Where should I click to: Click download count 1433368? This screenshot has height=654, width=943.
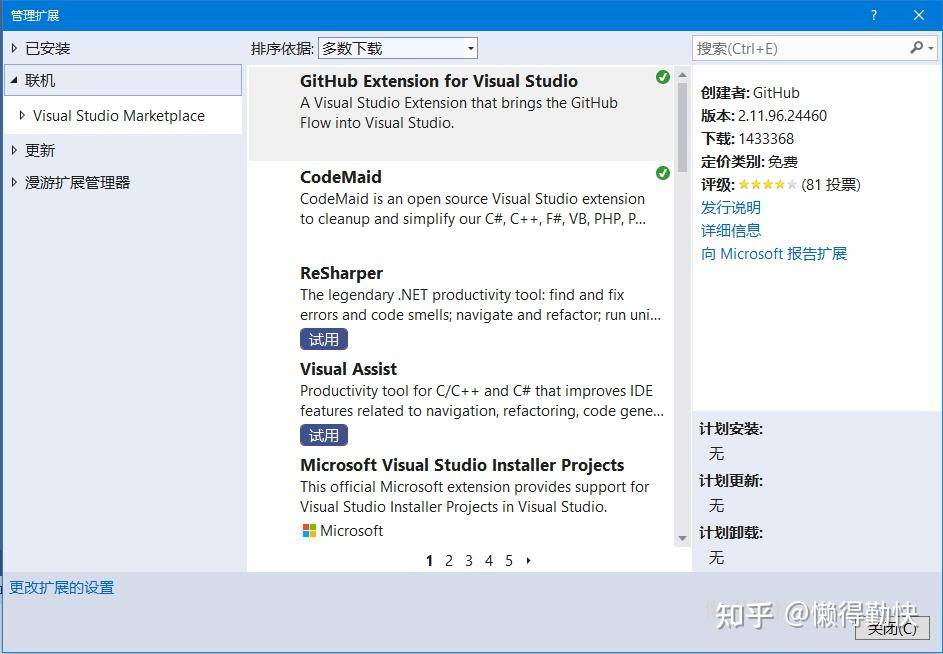(x=766, y=138)
